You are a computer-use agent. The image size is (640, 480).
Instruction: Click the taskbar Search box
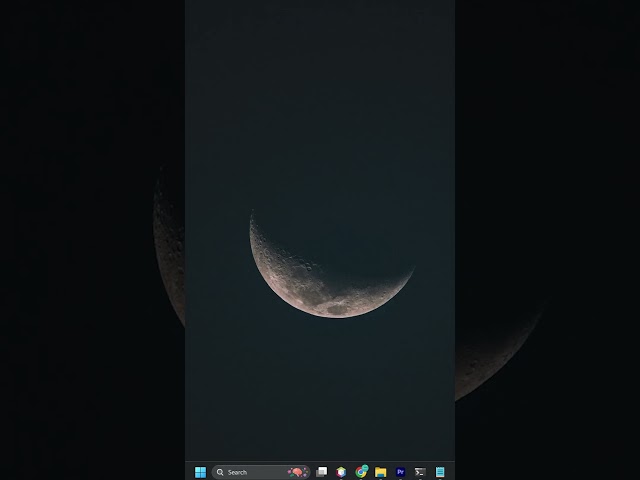(x=260, y=472)
